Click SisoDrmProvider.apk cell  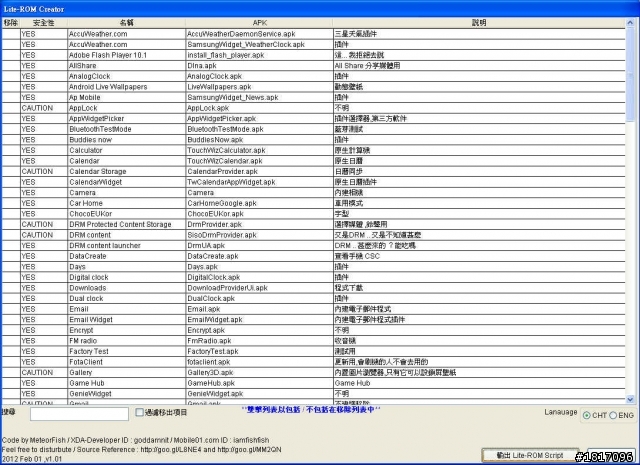tap(259, 235)
